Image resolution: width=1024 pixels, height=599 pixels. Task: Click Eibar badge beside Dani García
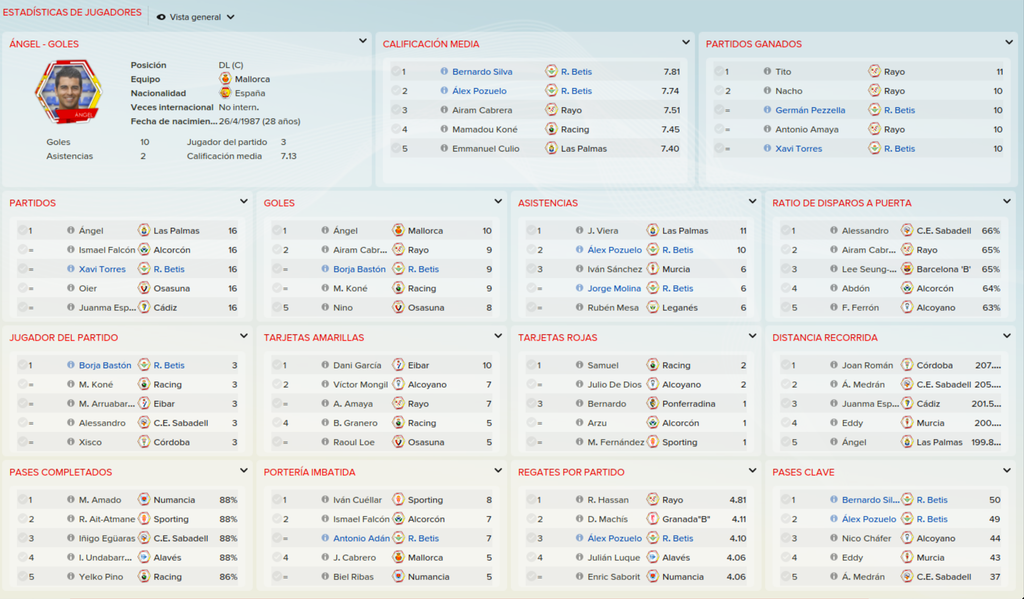[398, 365]
